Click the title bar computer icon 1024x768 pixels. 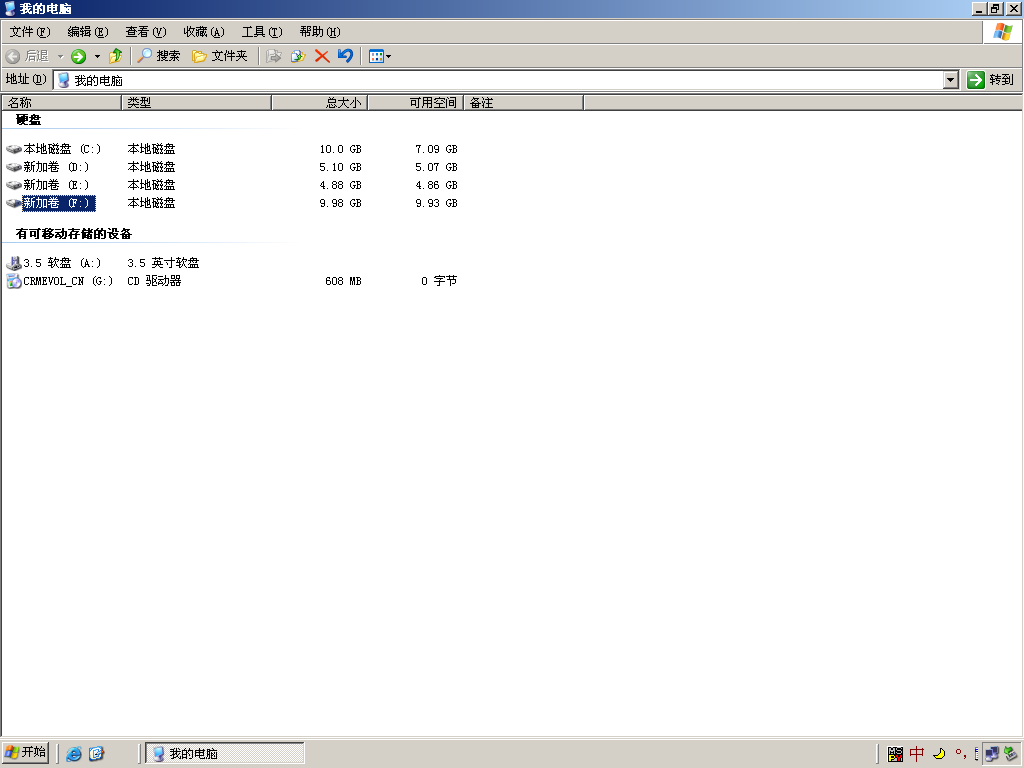[10, 8]
